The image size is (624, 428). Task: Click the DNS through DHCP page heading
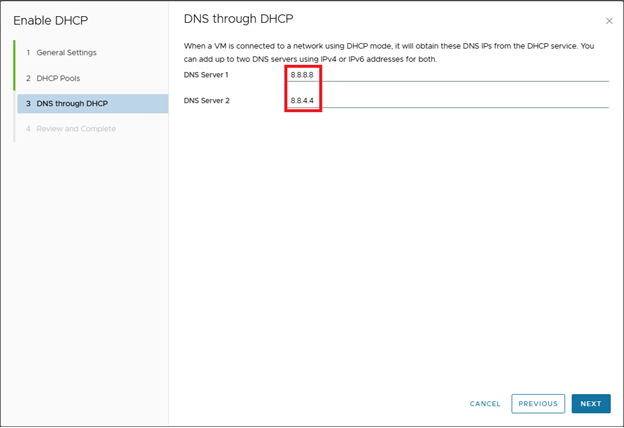pos(238,20)
